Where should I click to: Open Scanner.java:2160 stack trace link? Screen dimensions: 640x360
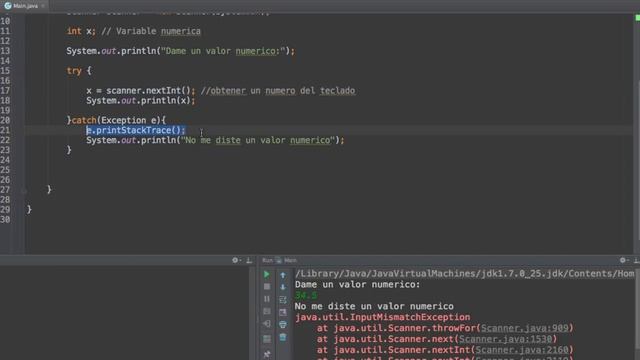(x=522, y=350)
